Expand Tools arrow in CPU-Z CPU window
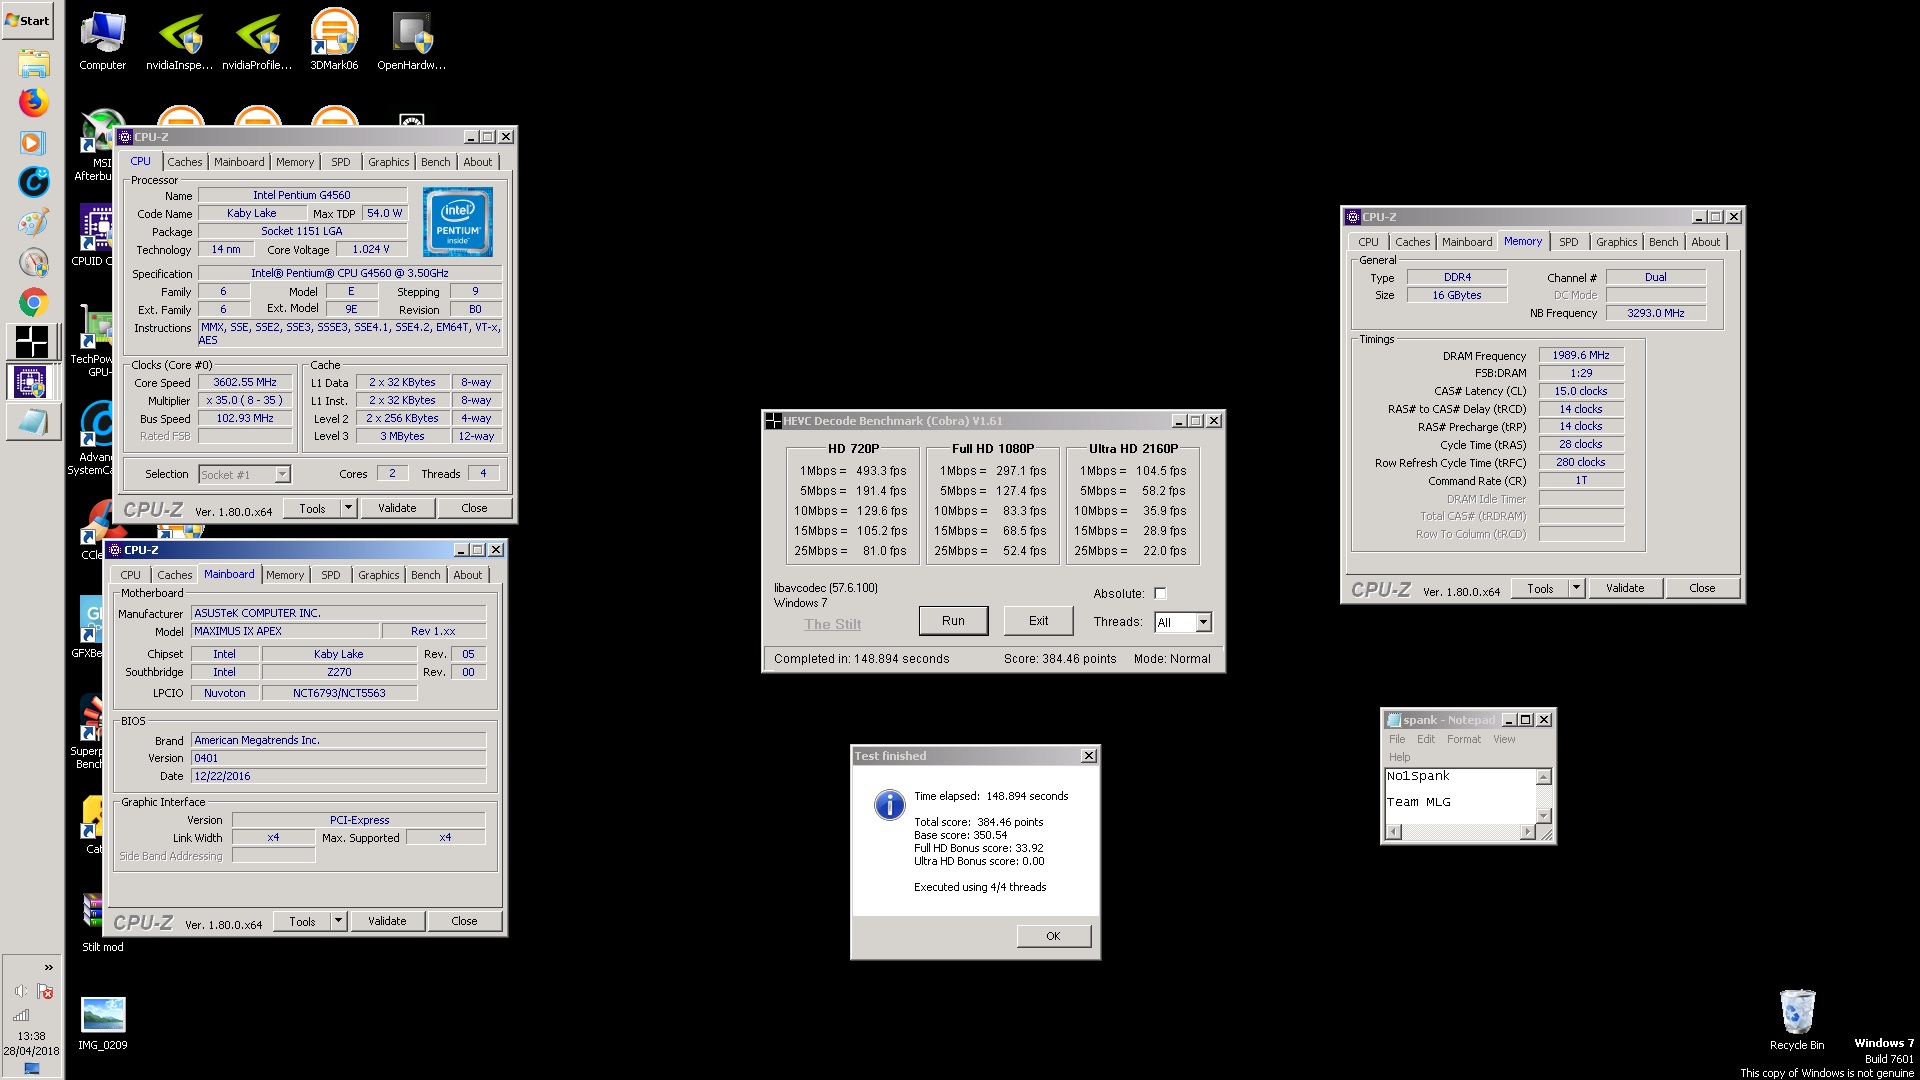Image resolution: width=1920 pixels, height=1080 pixels. point(348,508)
